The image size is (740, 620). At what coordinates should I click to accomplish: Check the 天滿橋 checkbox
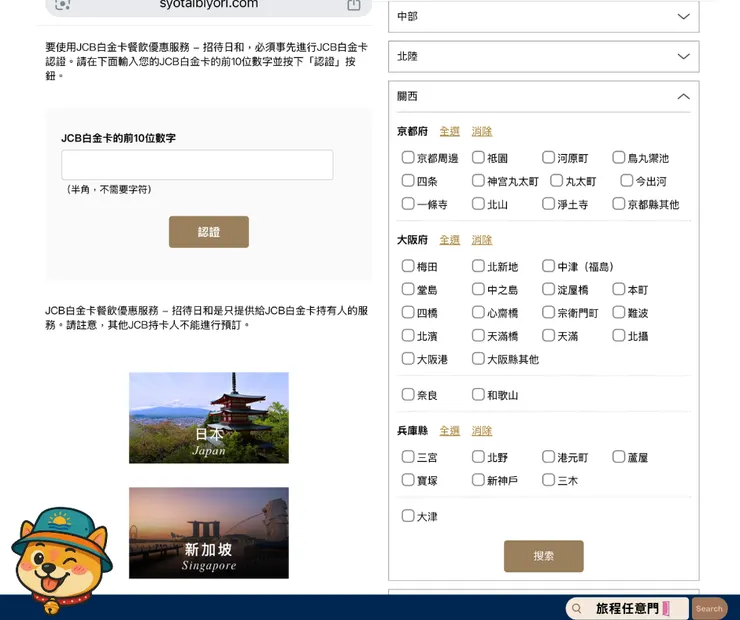(x=478, y=335)
